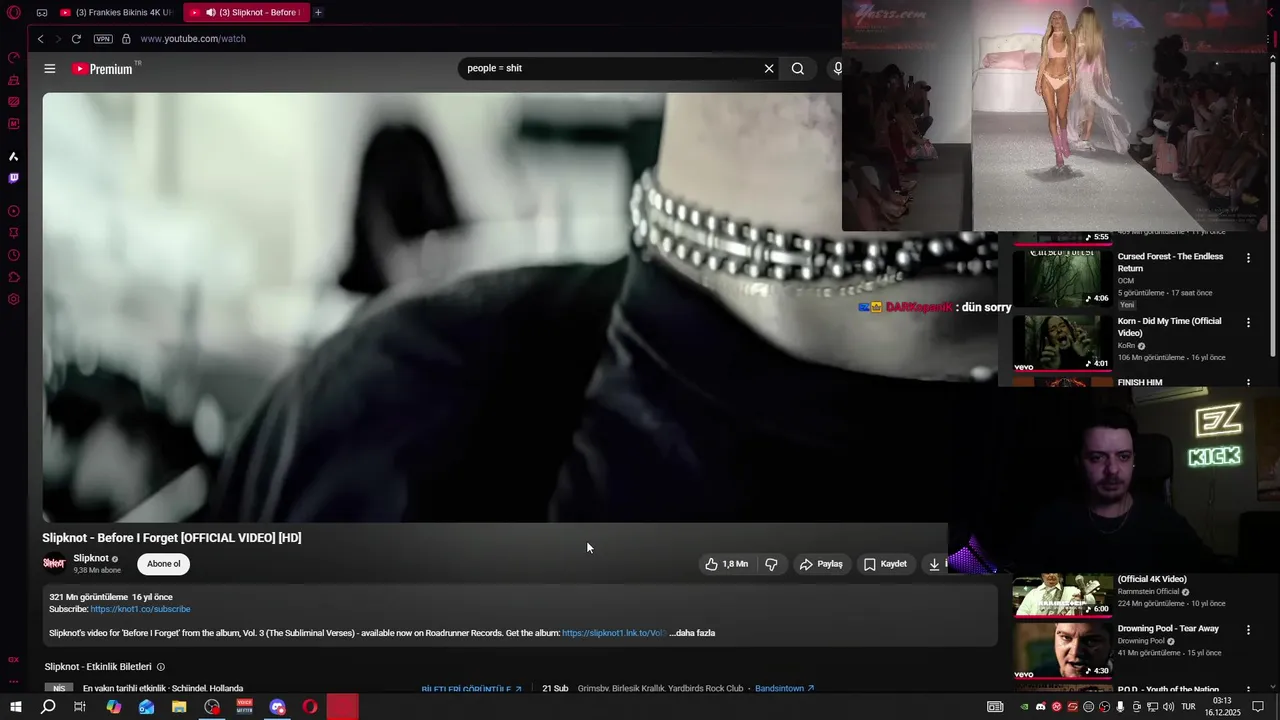Expand description with '...daha fazla'
The height and width of the screenshot is (720, 1280).
tap(692, 633)
